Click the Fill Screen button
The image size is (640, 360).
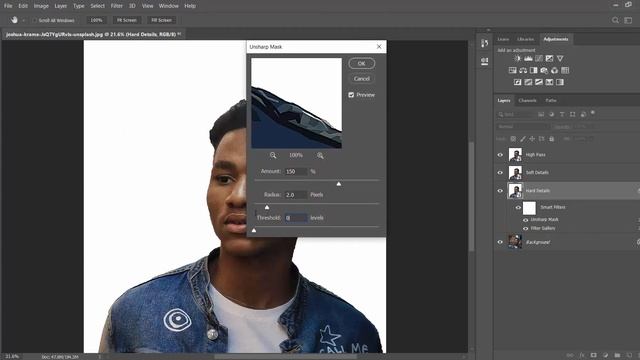tap(161, 20)
